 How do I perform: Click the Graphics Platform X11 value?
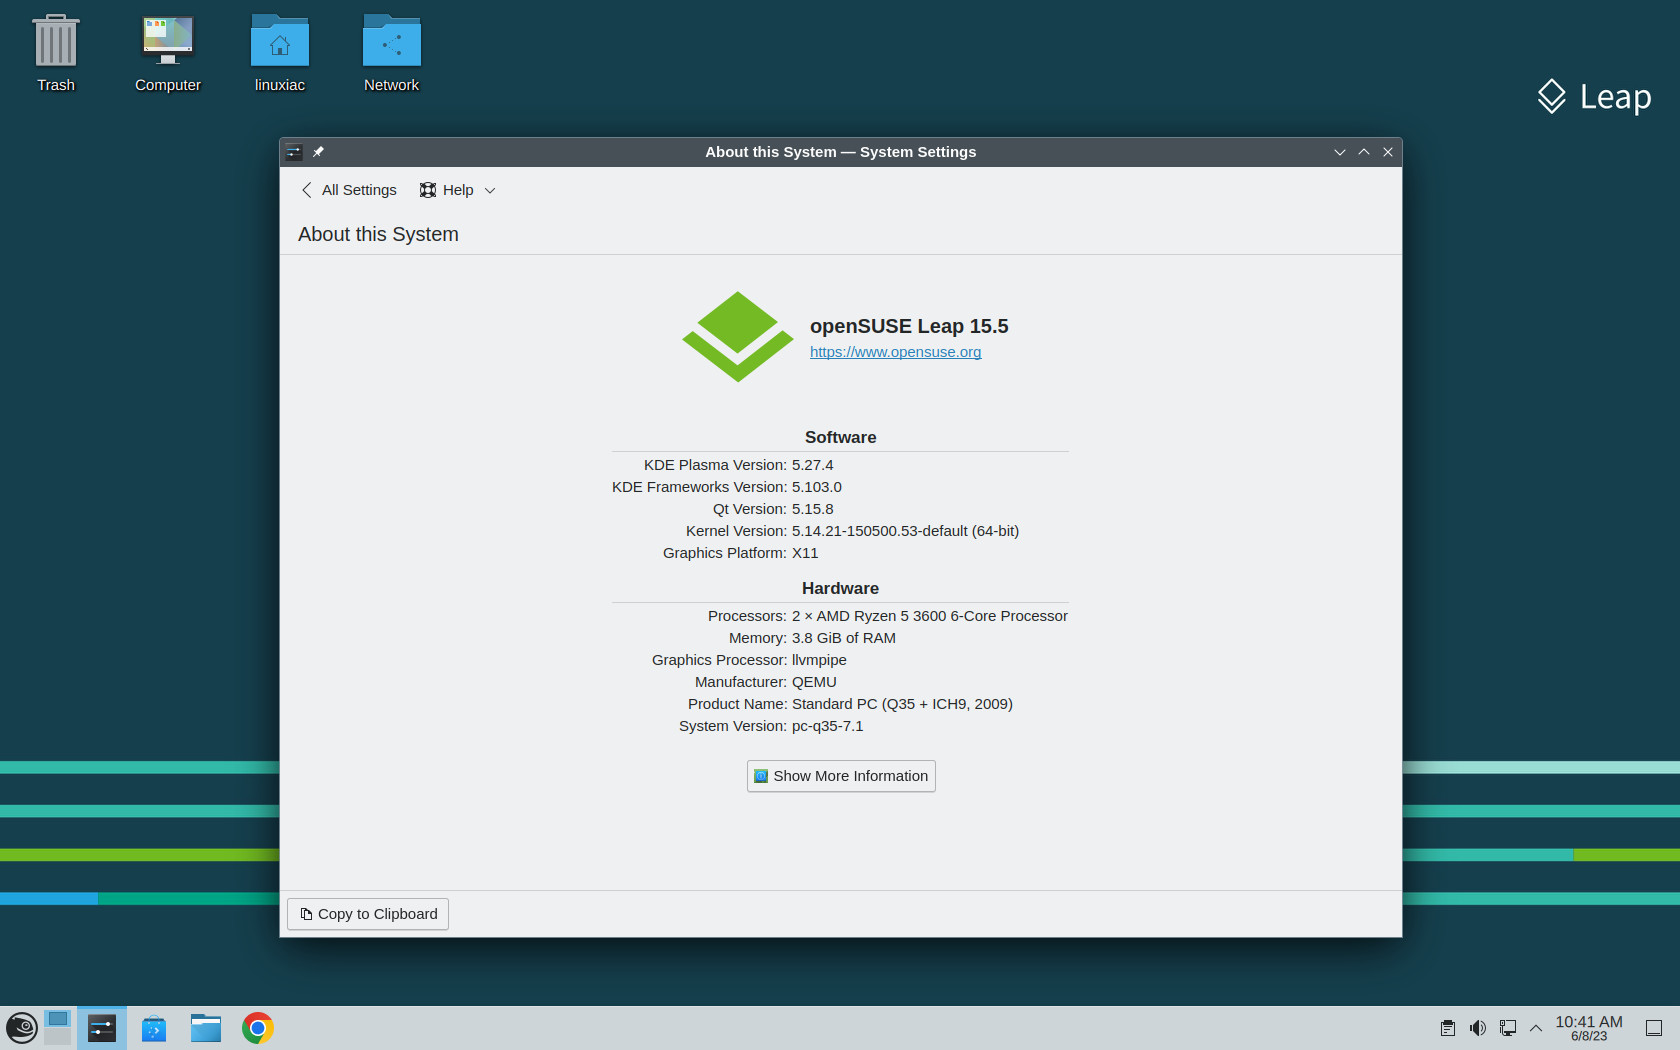coord(805,553)
